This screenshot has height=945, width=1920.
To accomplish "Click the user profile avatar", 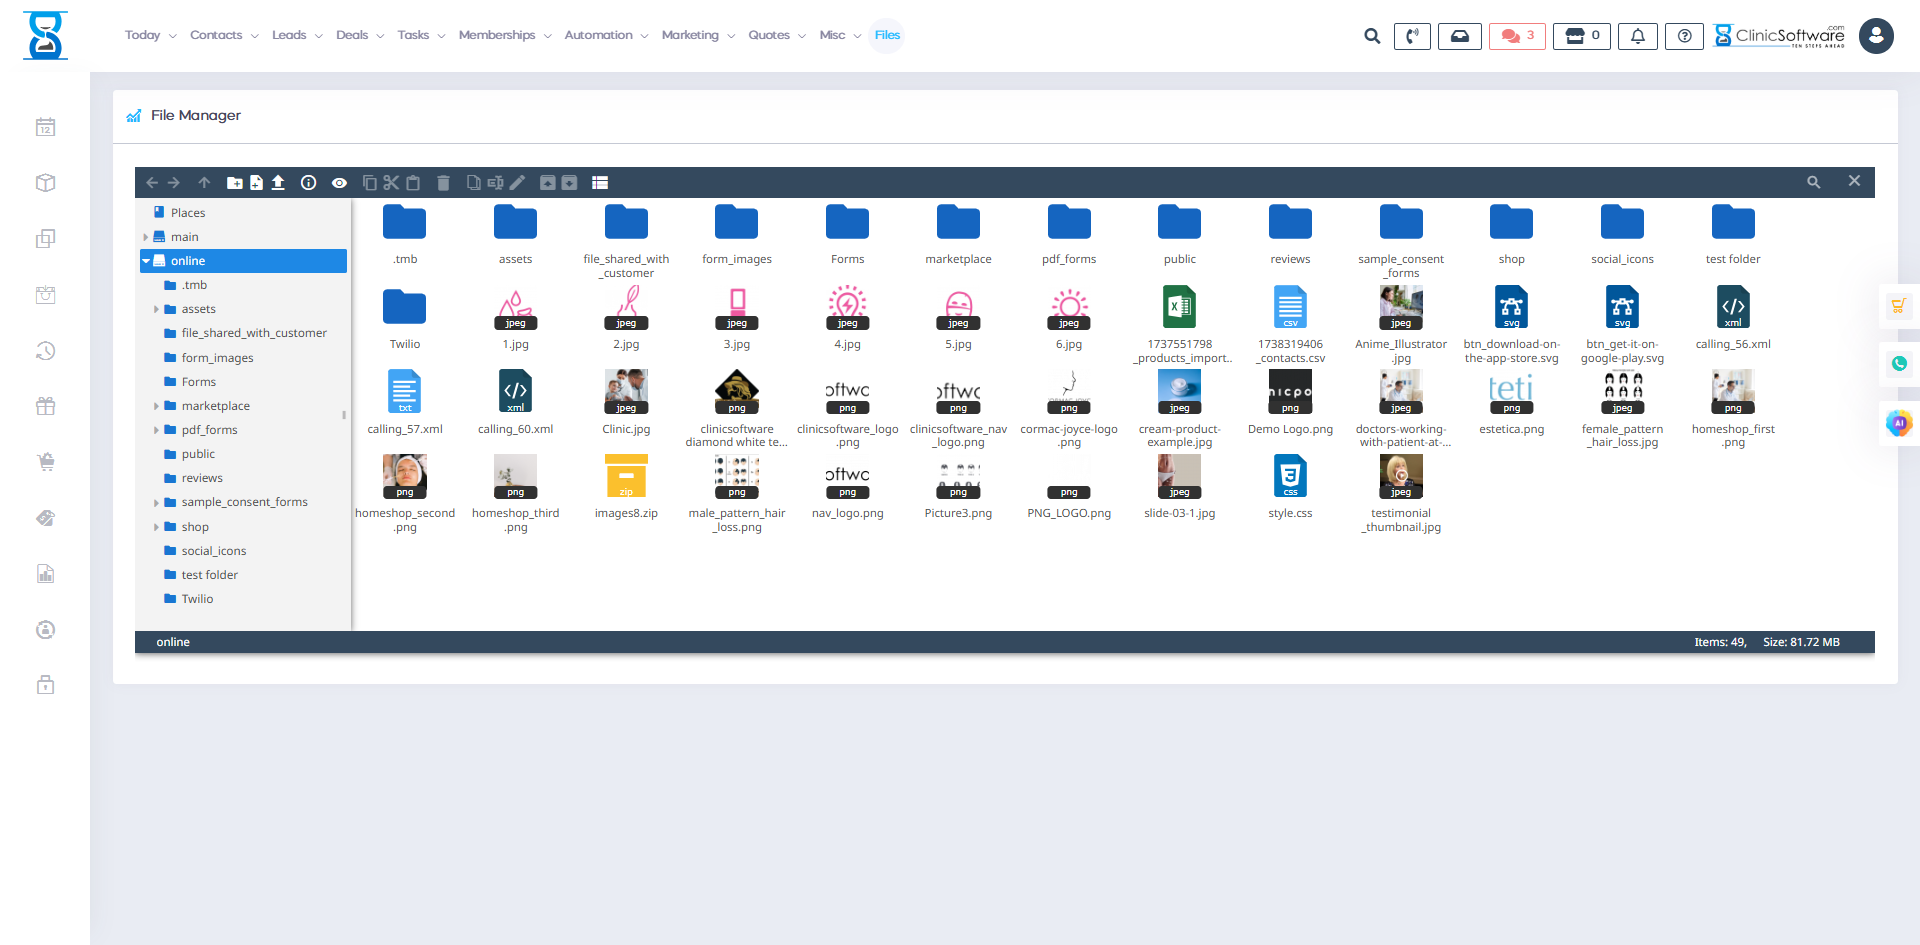I will pyautogui.click(x=1876, y=36).
